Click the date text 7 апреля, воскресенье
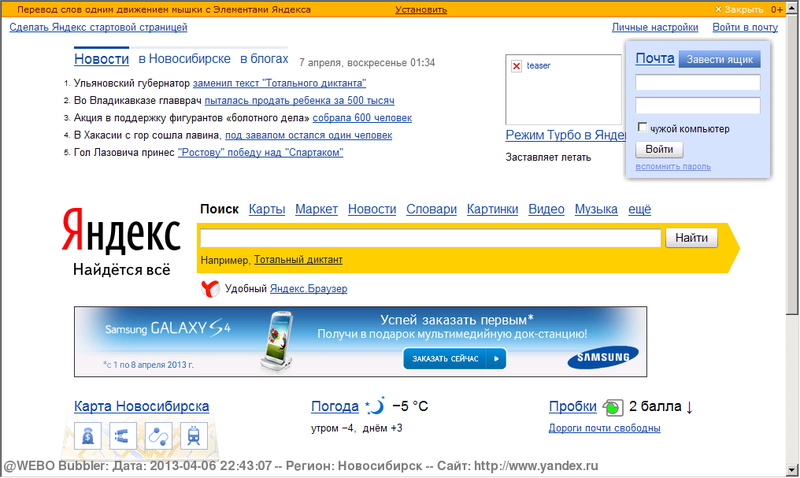 [354, 63]
